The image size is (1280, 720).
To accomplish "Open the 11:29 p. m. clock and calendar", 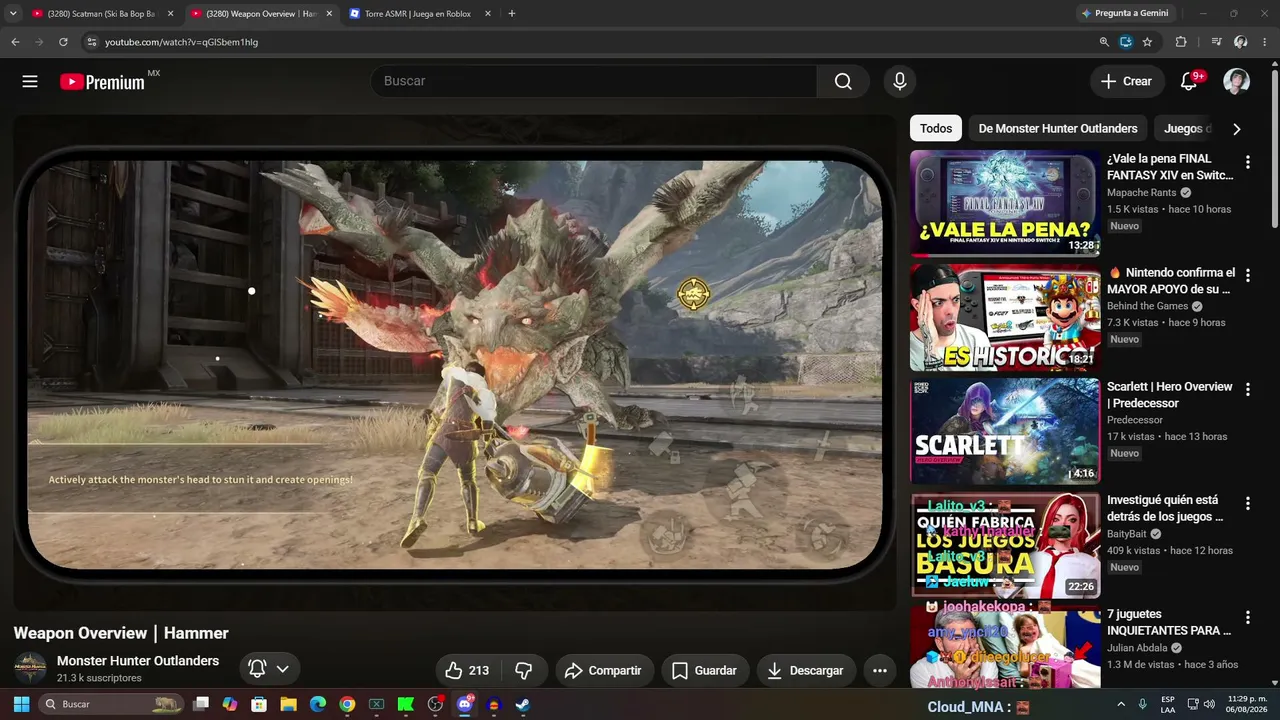I will point(1248,704).
